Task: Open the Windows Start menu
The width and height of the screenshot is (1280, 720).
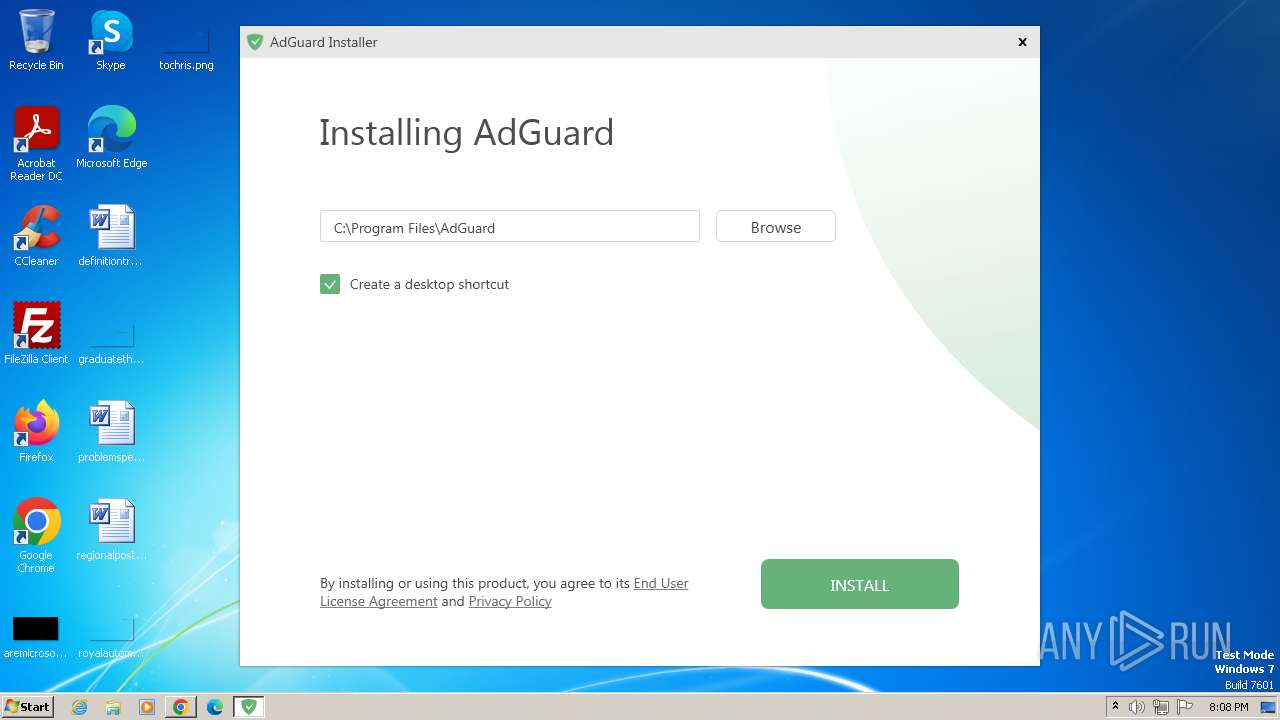Action: coord(28,706)
